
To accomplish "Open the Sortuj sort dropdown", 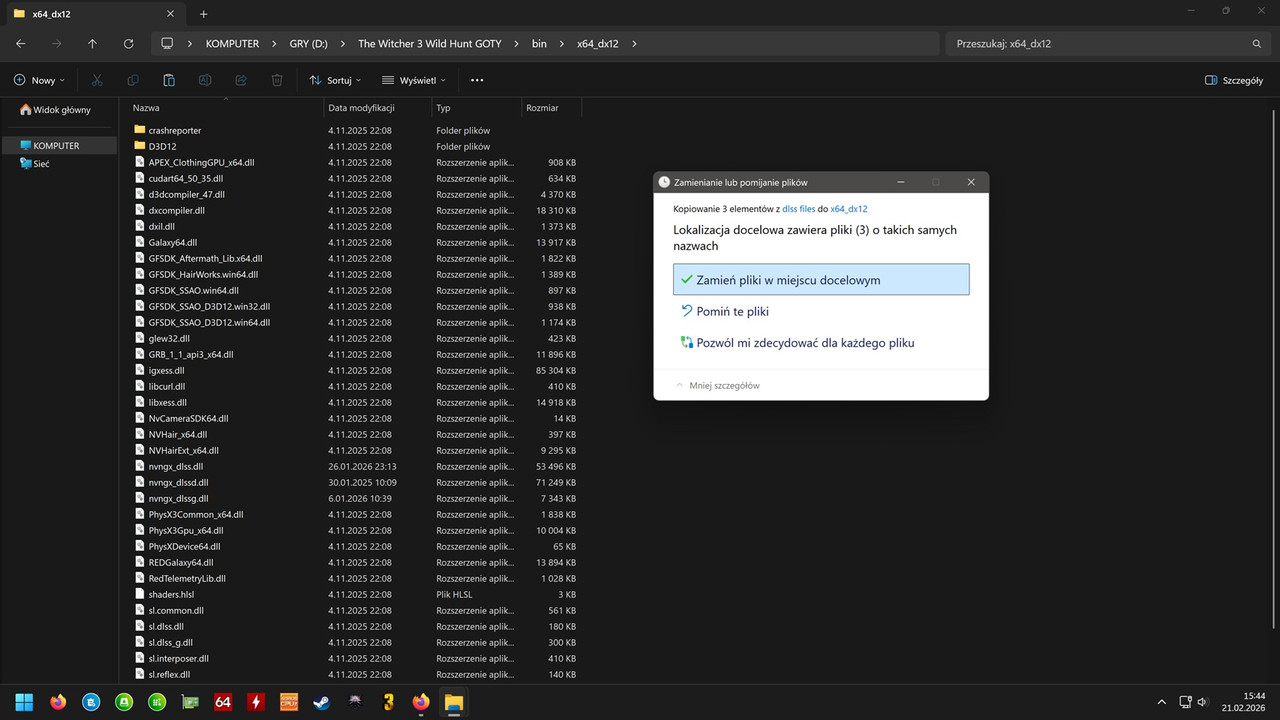I will (x=334, y=80).
